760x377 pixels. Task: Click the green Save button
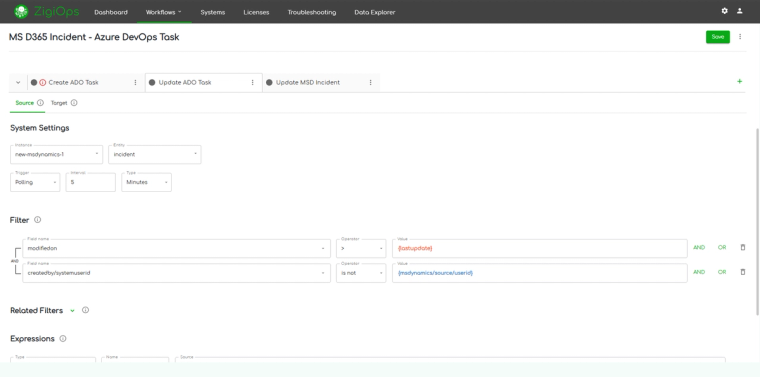[718, 37]
